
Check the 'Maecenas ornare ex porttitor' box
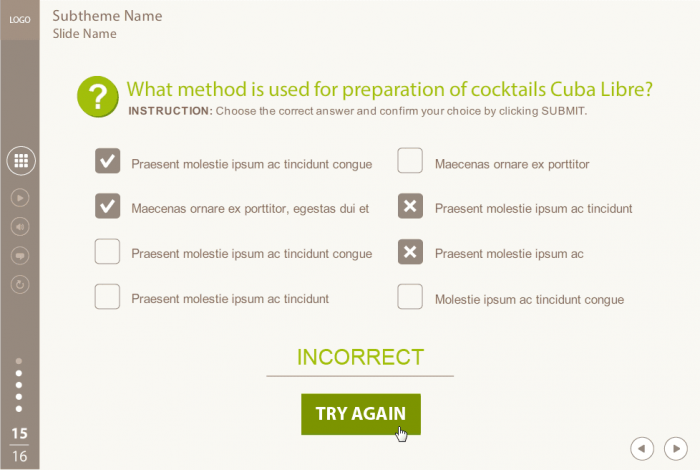tap(410, 161)
